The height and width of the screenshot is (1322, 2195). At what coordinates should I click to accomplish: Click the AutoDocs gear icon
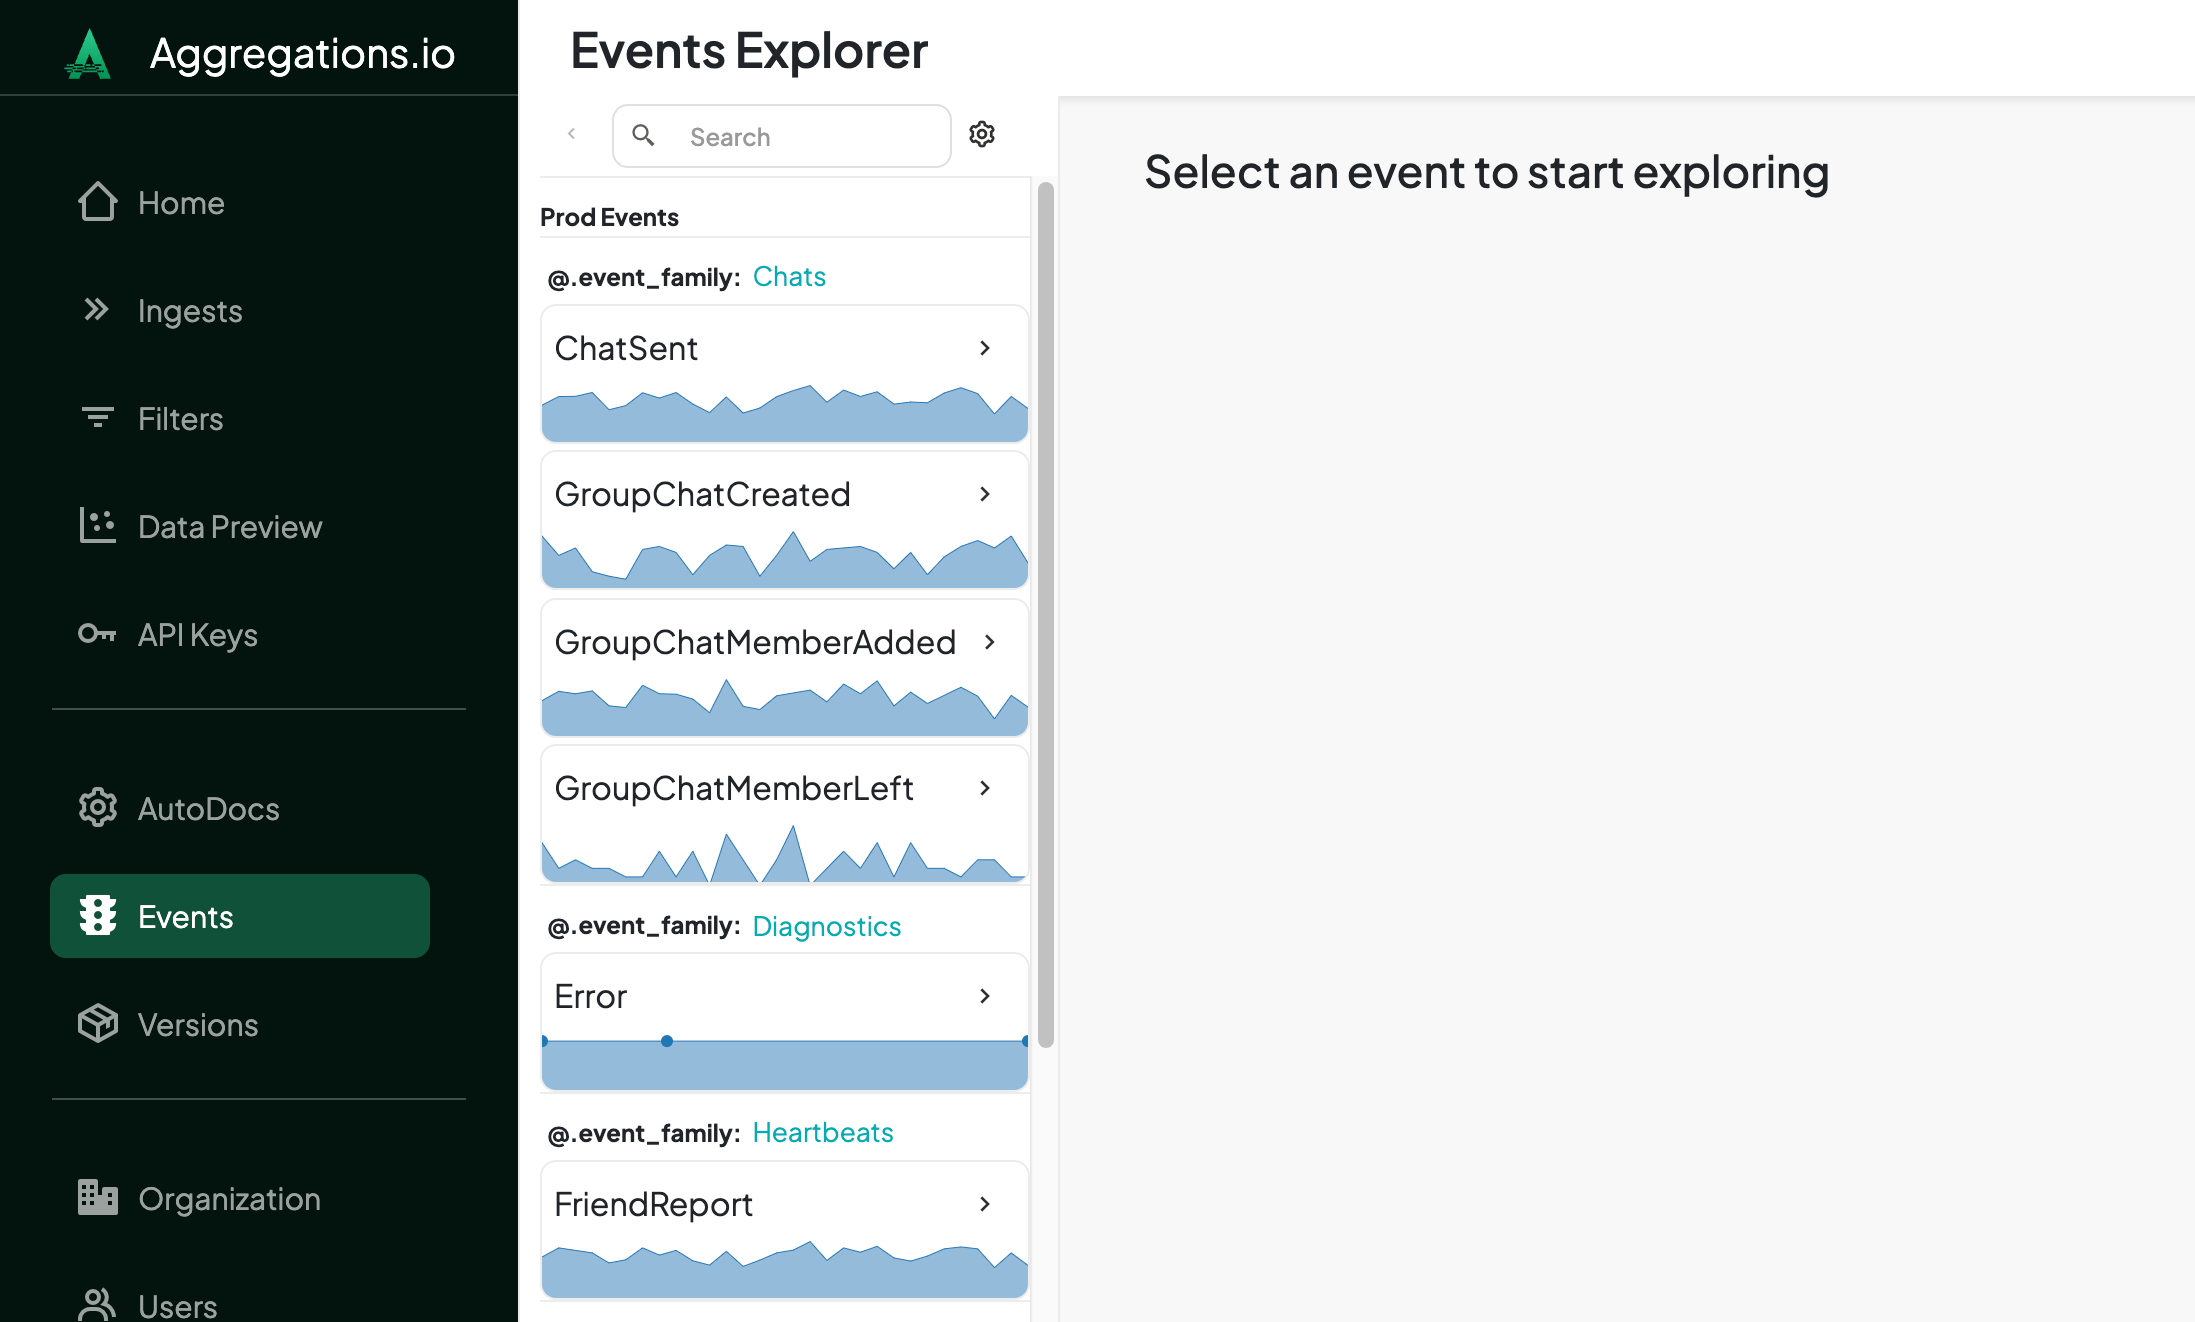tap(97, 807)
